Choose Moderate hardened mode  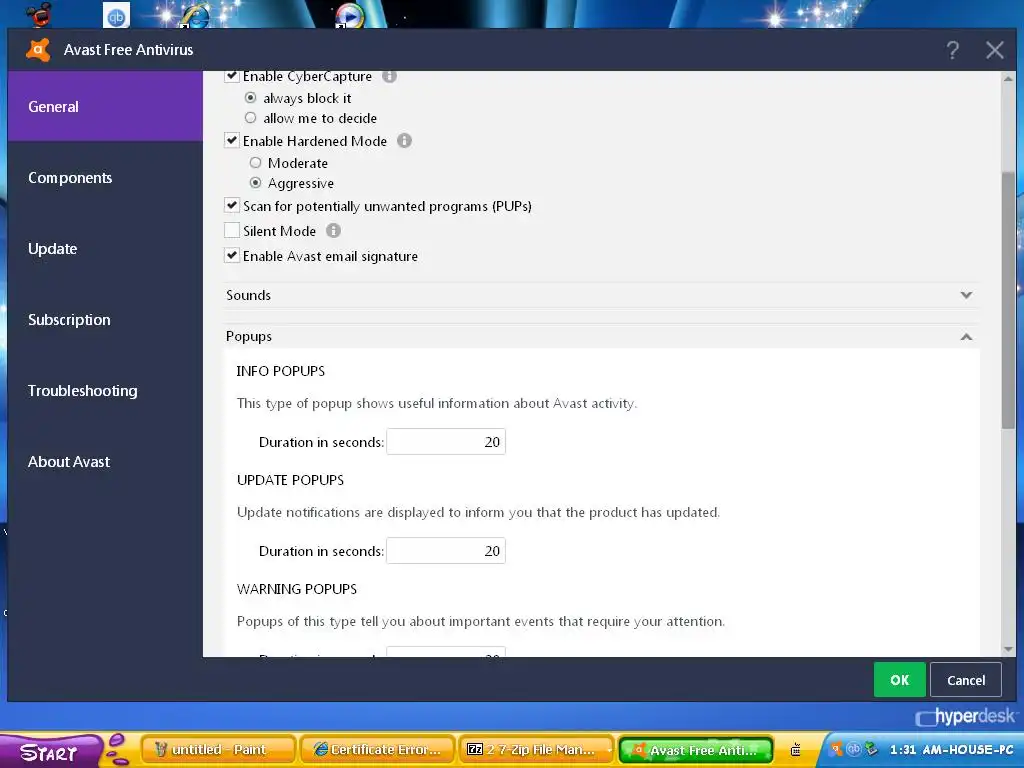255,163
